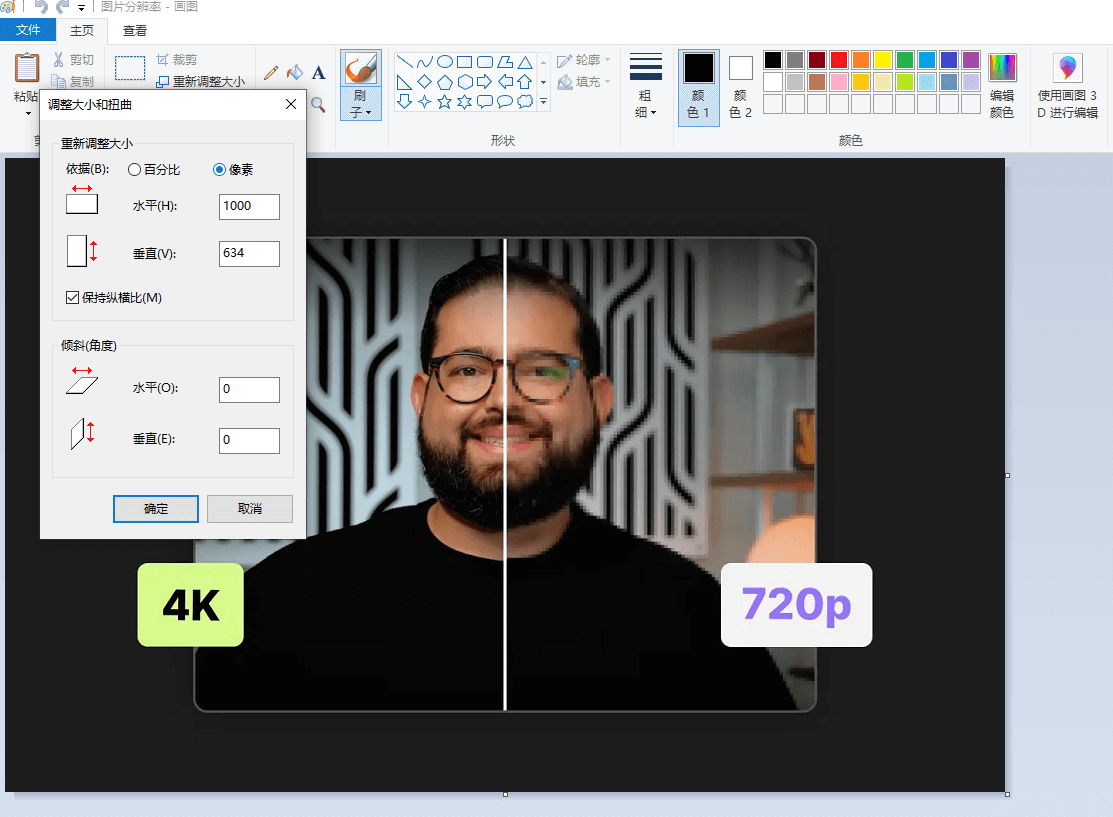Screen dimensions: 1113x817
Task: Select the 像素 (pixels) radio button
Action: tap(220, 170)
